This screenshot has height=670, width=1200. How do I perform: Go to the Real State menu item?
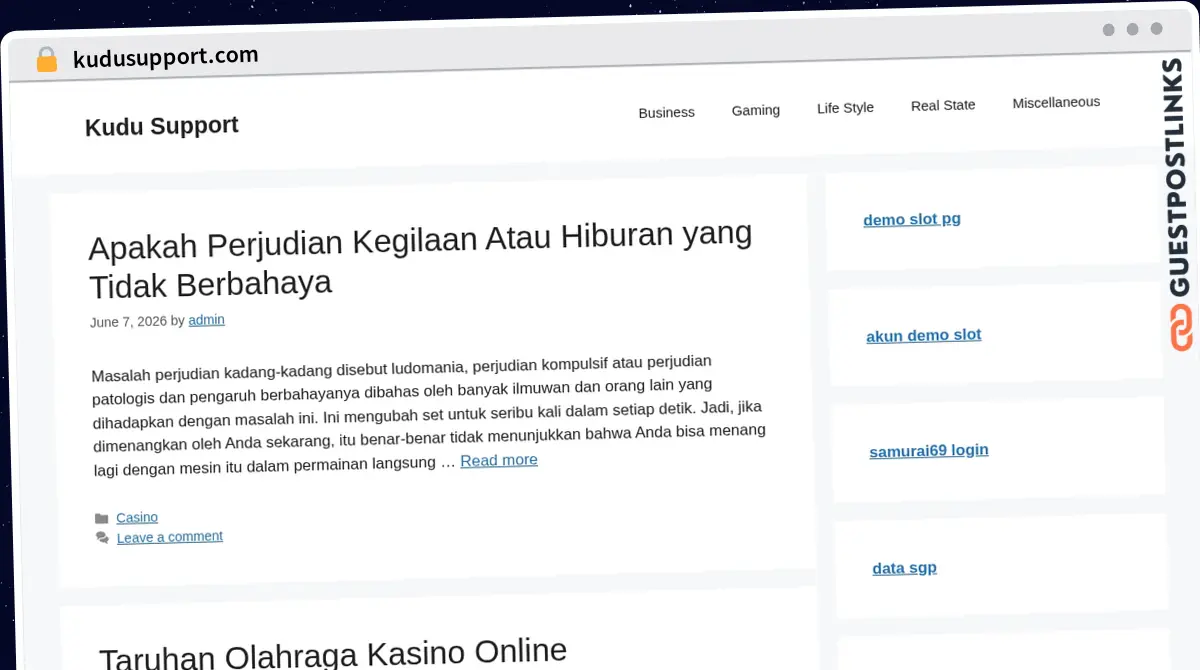coord(943,105)
